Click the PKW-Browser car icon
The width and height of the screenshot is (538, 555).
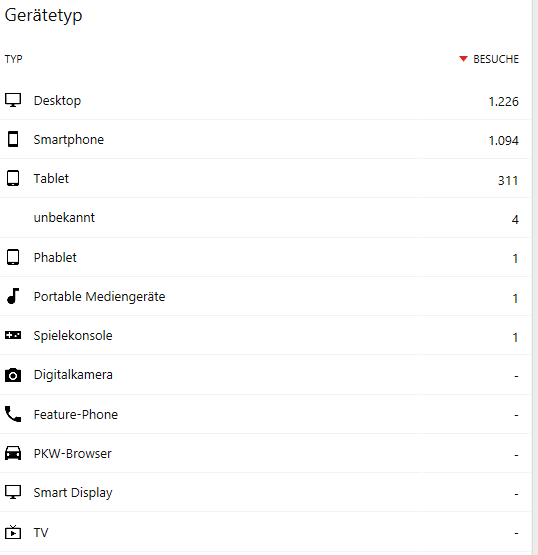click(13, 453)
